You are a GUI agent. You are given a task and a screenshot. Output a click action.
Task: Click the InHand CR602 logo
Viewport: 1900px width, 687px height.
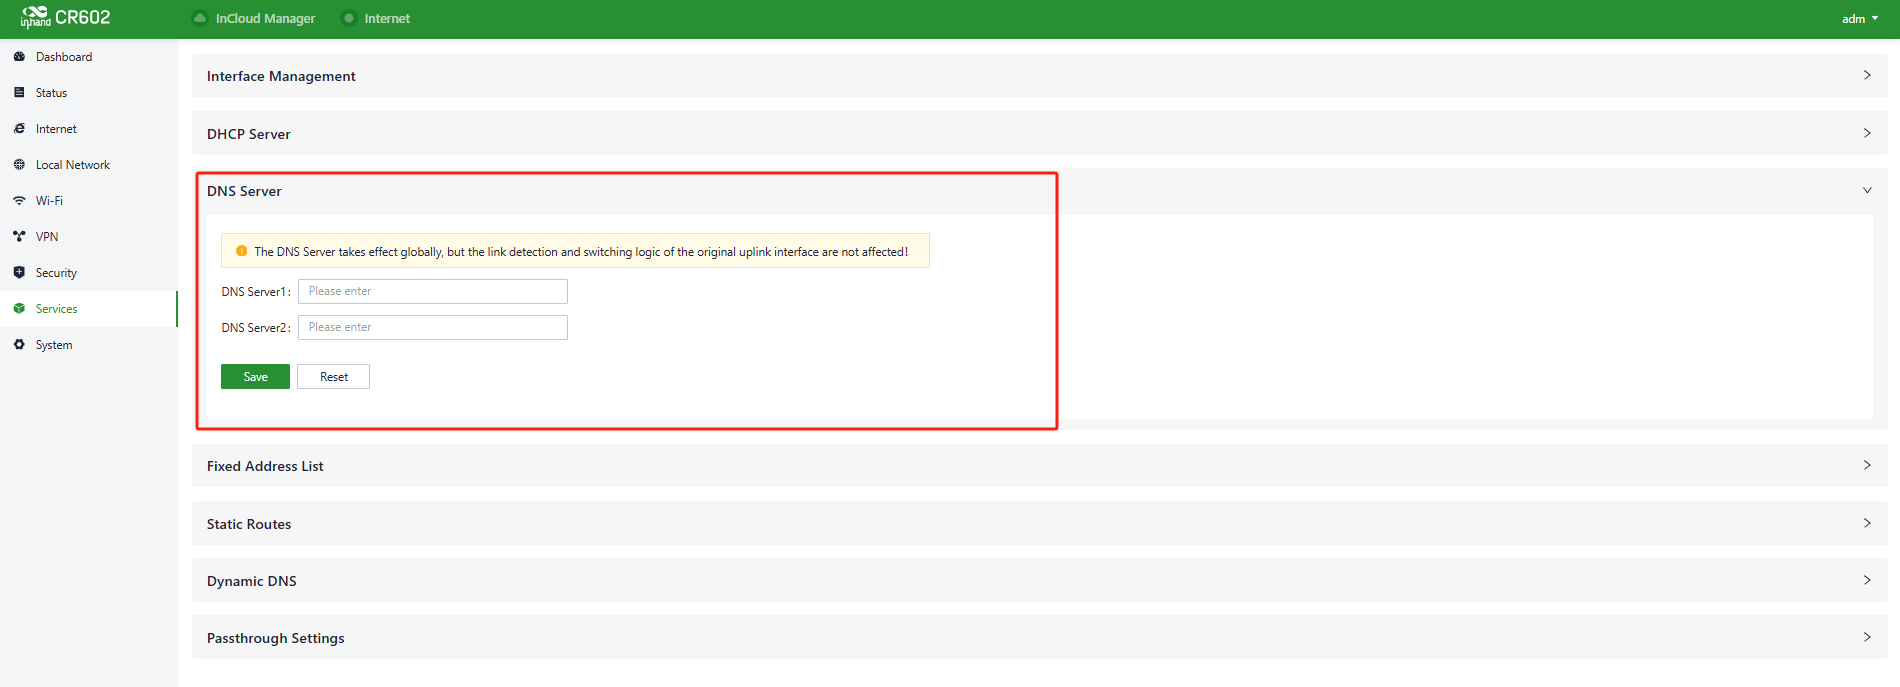[65, 17]
